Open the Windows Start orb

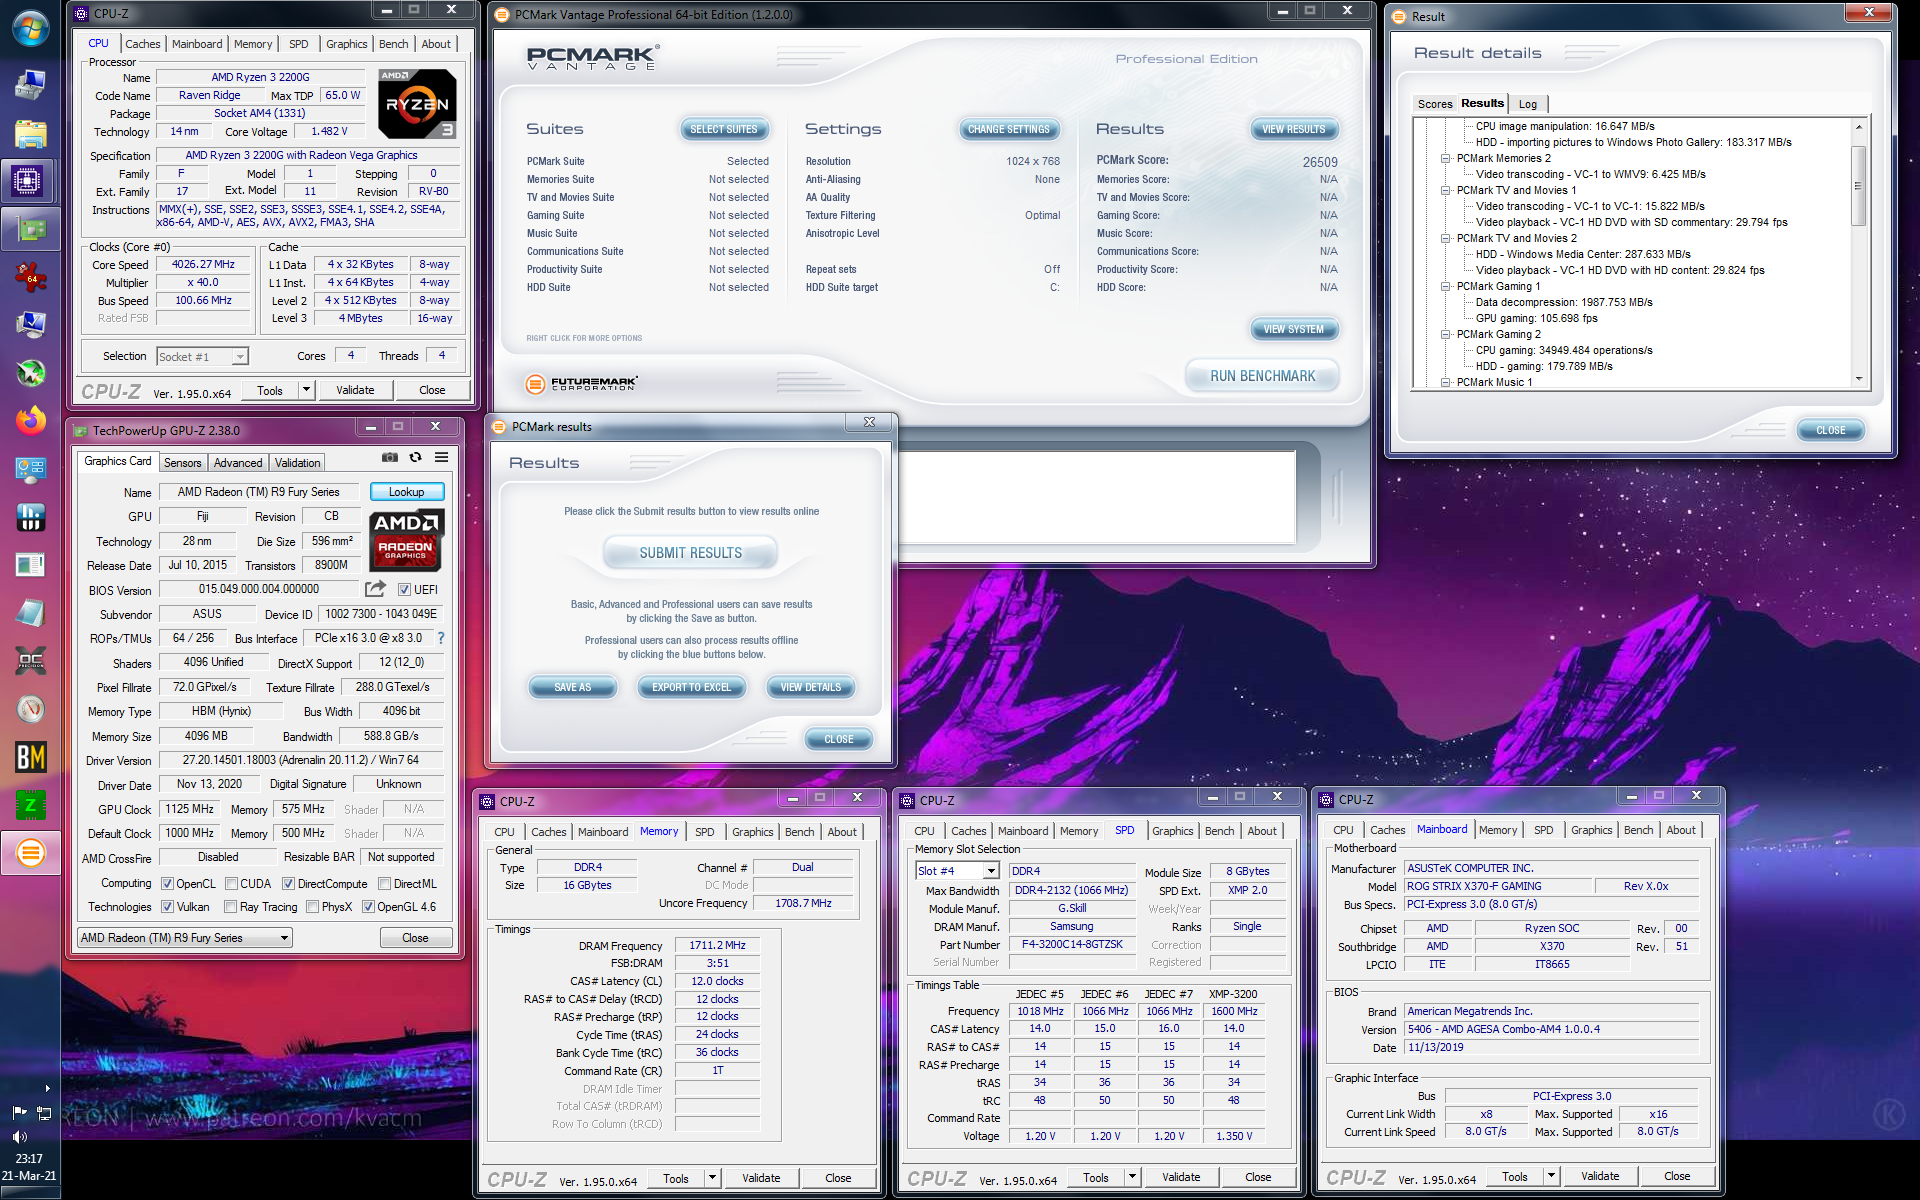point(30,28)
